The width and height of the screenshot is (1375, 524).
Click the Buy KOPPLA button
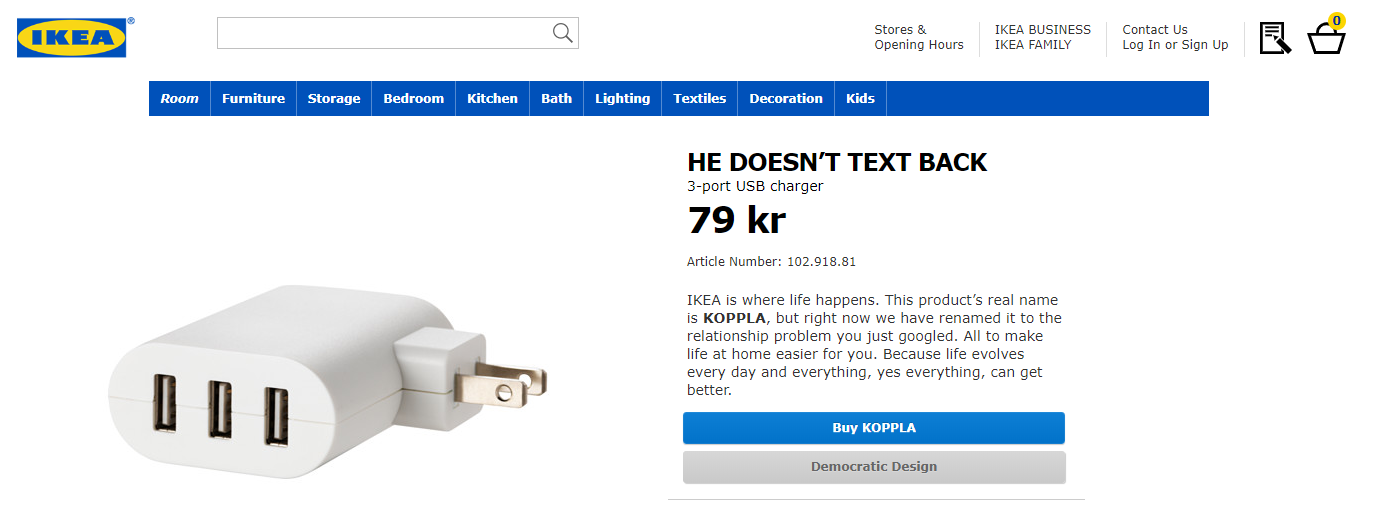pos(874,428)
